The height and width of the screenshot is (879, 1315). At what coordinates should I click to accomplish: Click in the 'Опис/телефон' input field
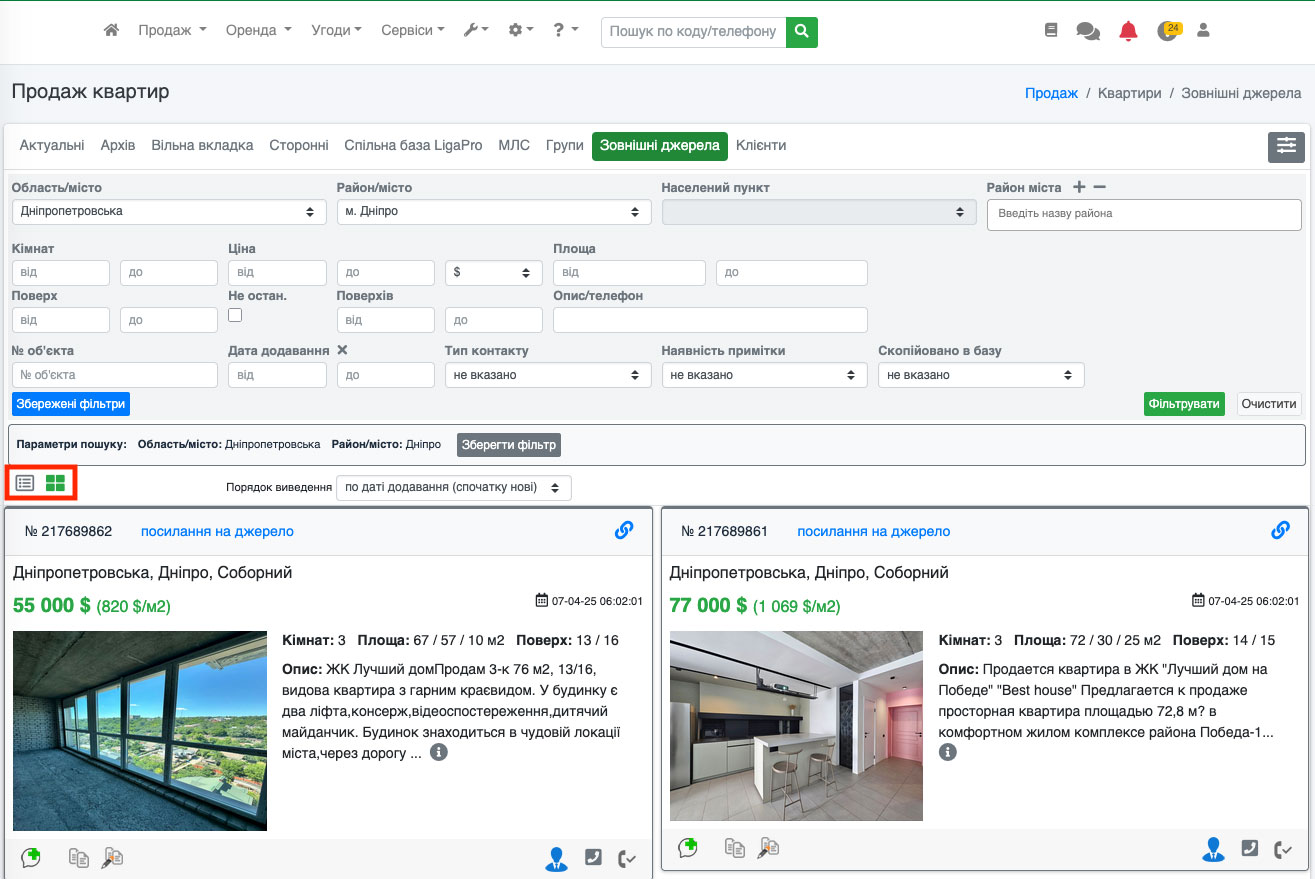click(x=710, y=320)
